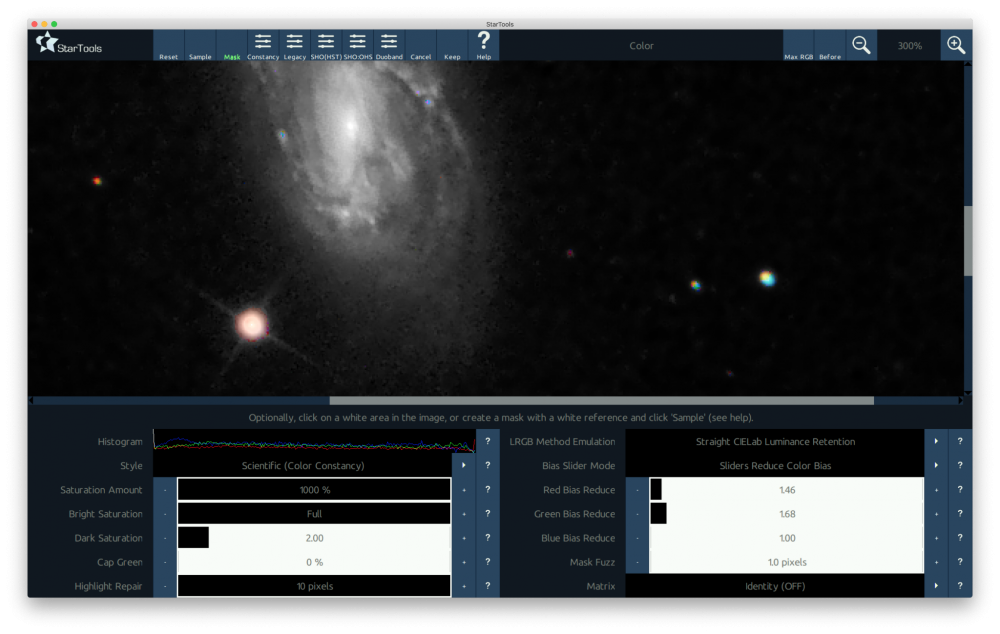Viewport: 1000px width, 634px height.
Task: Decrease Mask Fuzz with minus
Action: [x=637, y=562]
